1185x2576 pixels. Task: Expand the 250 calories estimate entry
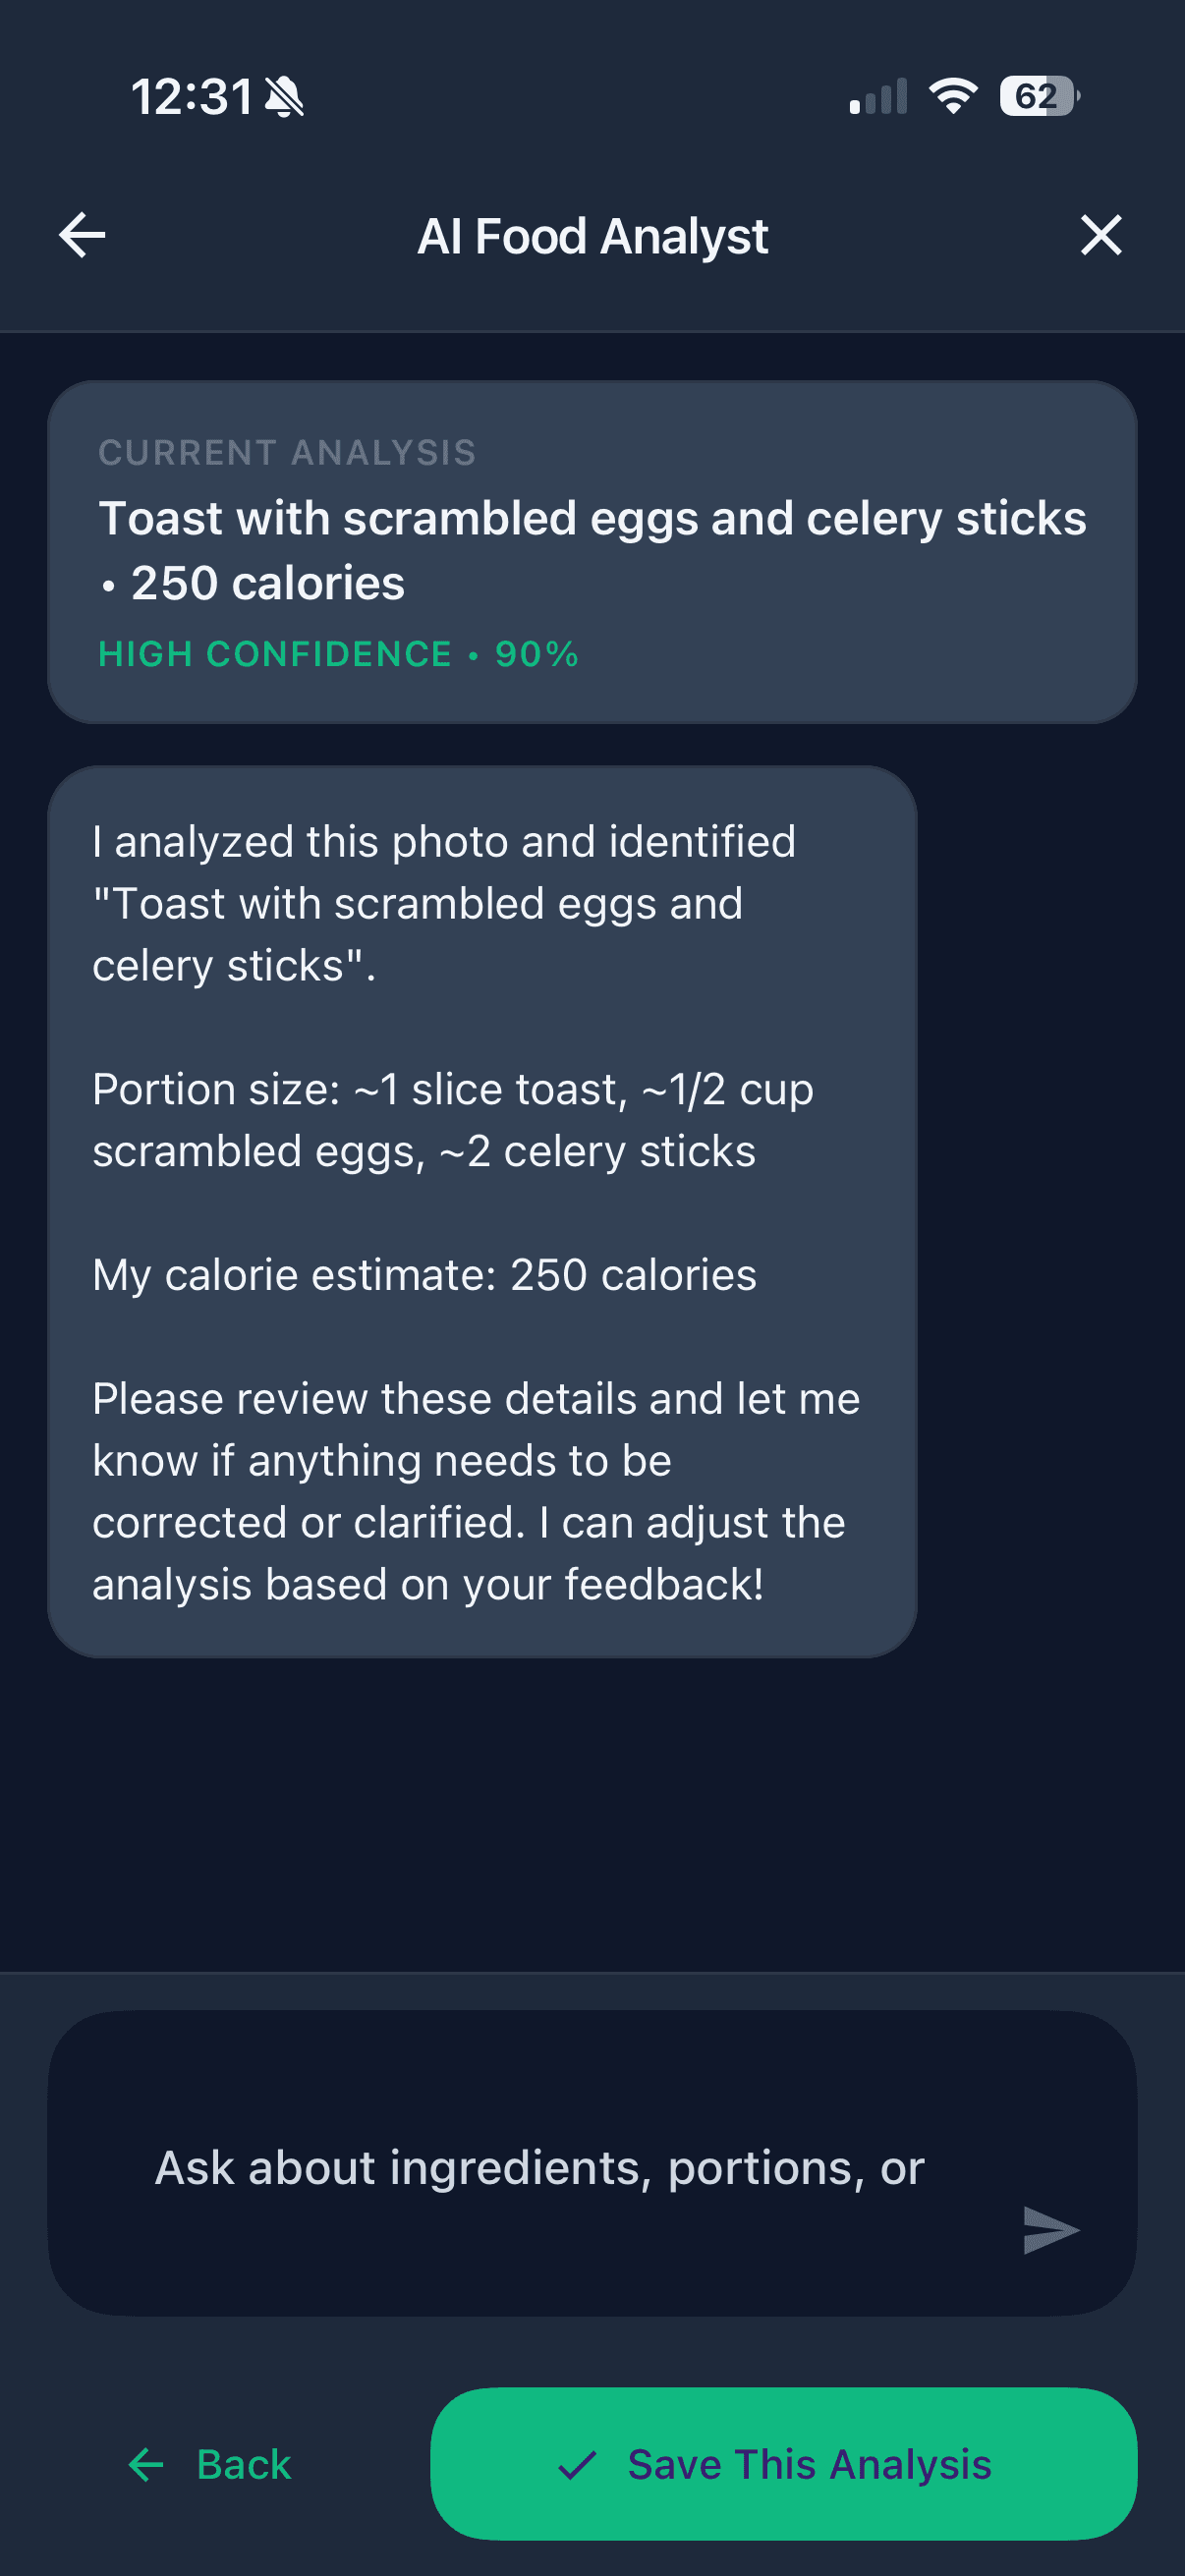(x=267, y=583)
